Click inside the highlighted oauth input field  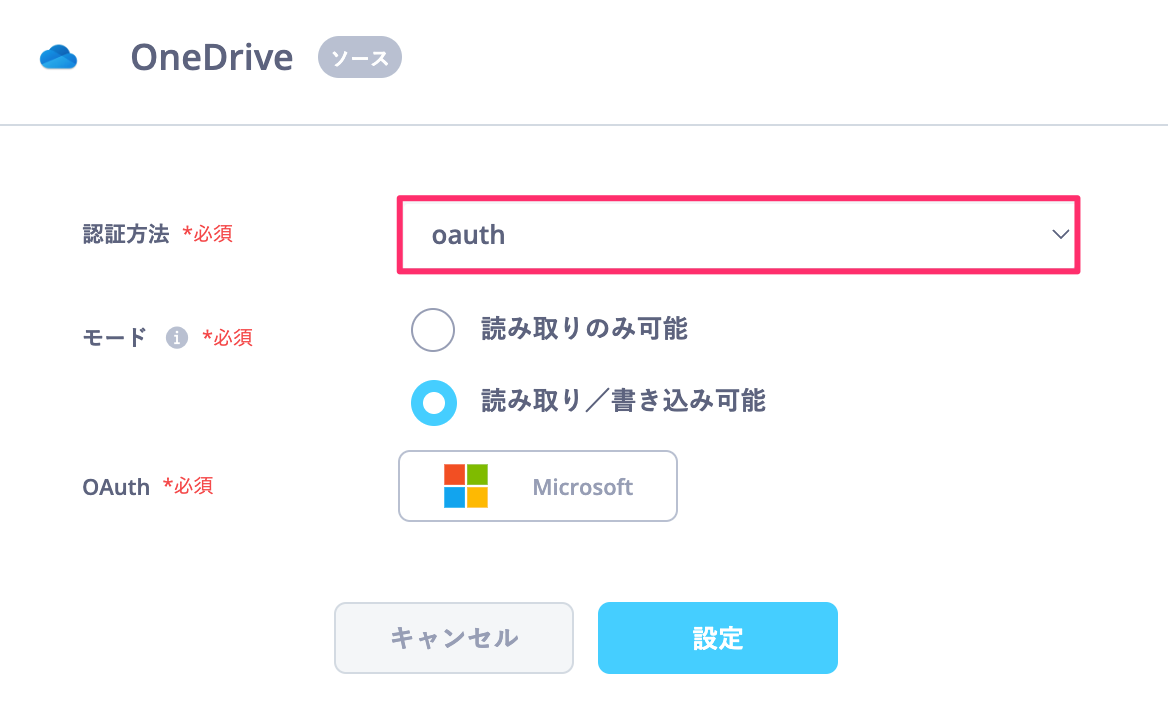[738, 234]
